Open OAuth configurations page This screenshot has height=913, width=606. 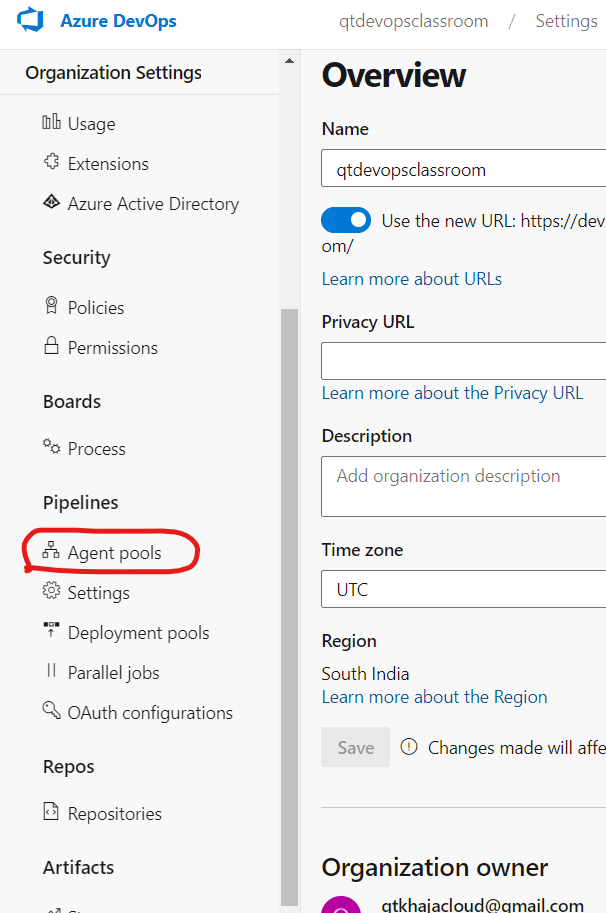(x=150, y=713)
